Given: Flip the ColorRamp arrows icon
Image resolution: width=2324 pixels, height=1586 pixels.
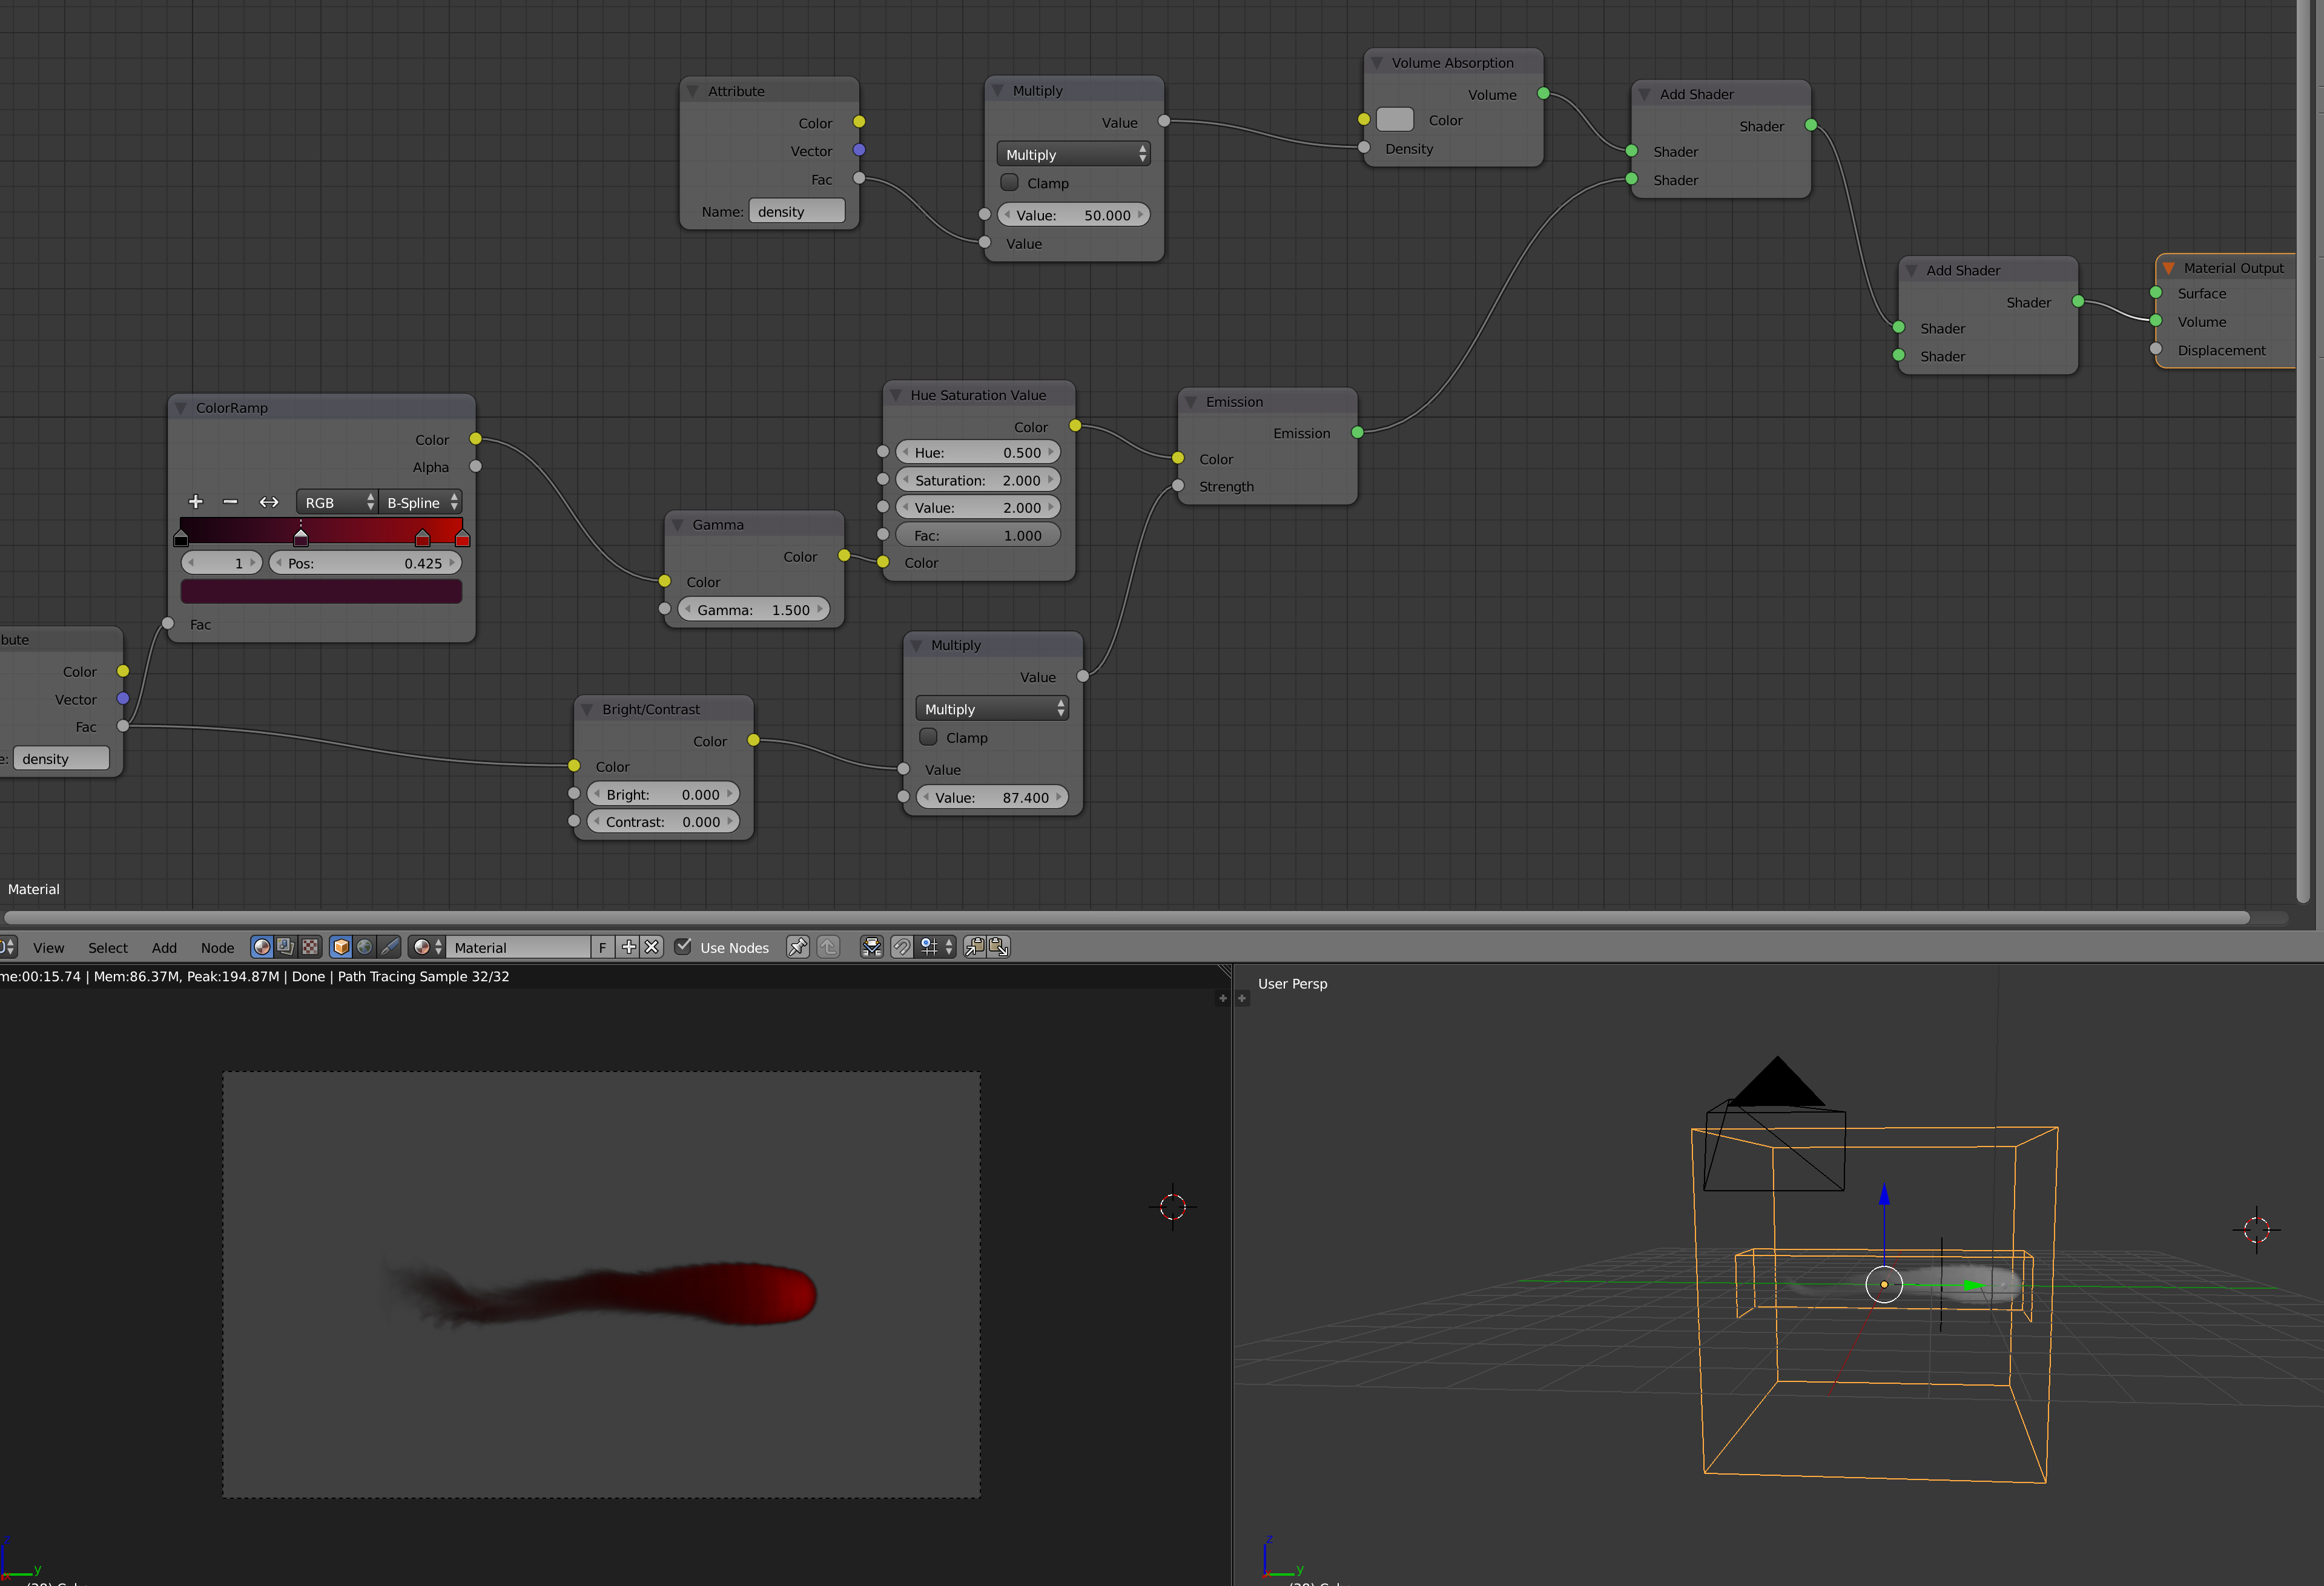Looking at the screenshot, I should (269, 502).
